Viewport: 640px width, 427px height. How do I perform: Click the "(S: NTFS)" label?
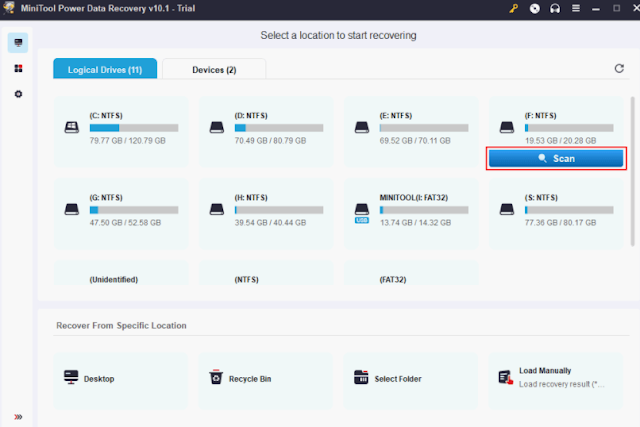(541, 198)
